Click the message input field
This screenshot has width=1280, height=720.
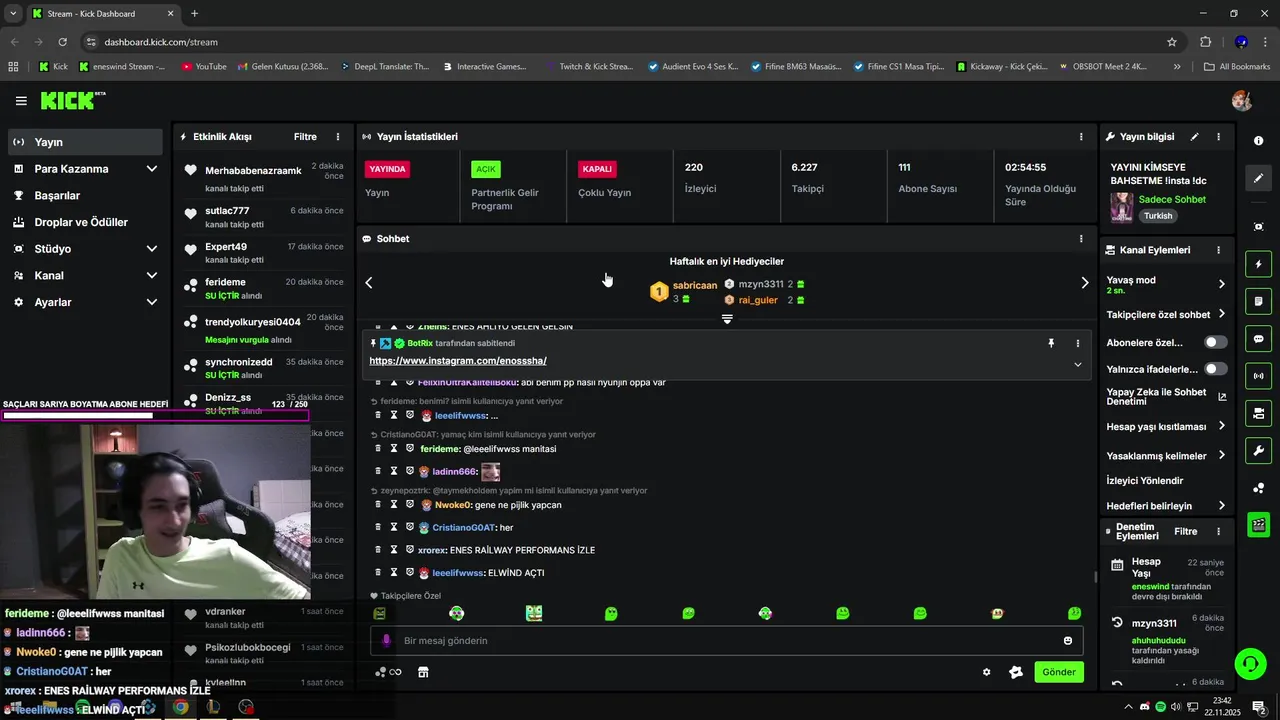[x=727, y=641]
